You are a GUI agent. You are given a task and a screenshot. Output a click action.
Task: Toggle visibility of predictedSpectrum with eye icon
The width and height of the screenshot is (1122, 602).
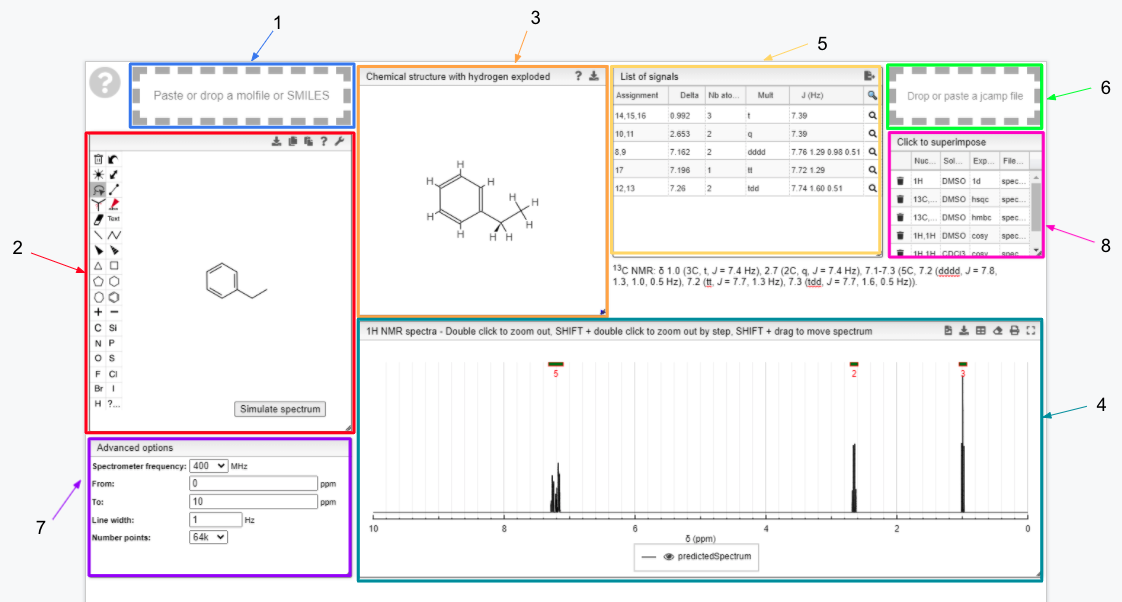(668, 556)
